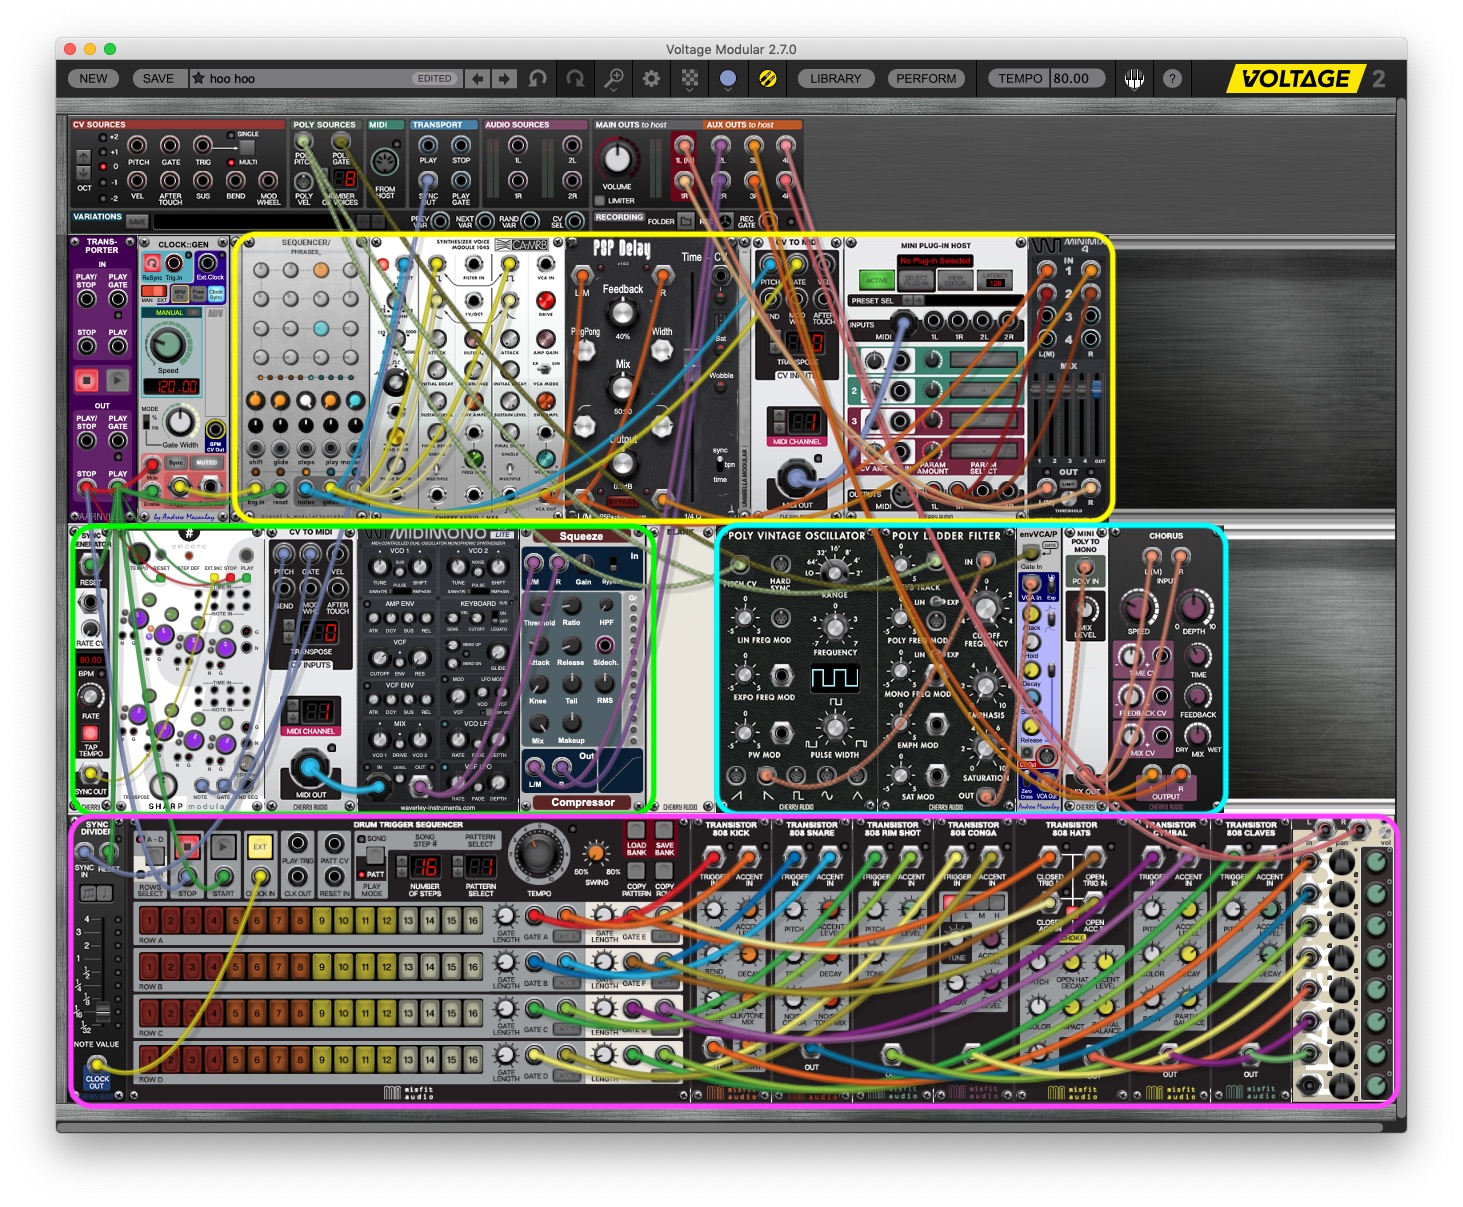
Task: Open the settings gear in toolbar
Action: pos(651,78)
